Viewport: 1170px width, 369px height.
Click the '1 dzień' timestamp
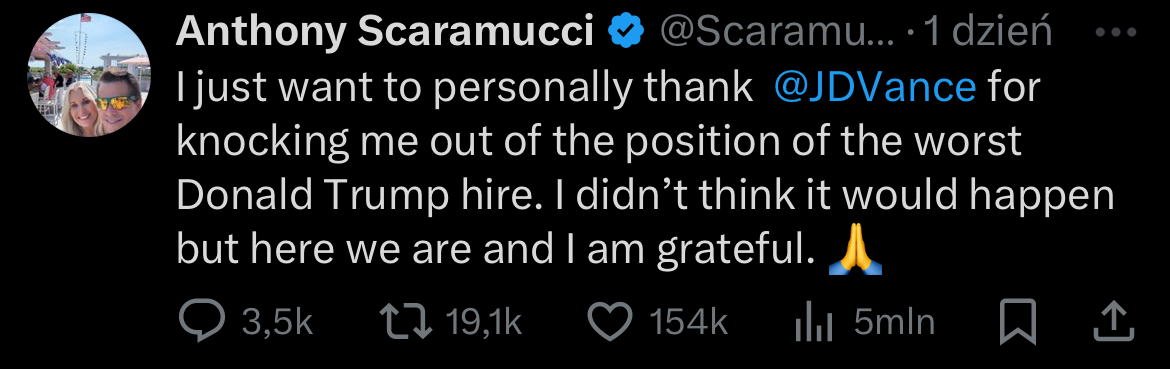tap(986, 32)
